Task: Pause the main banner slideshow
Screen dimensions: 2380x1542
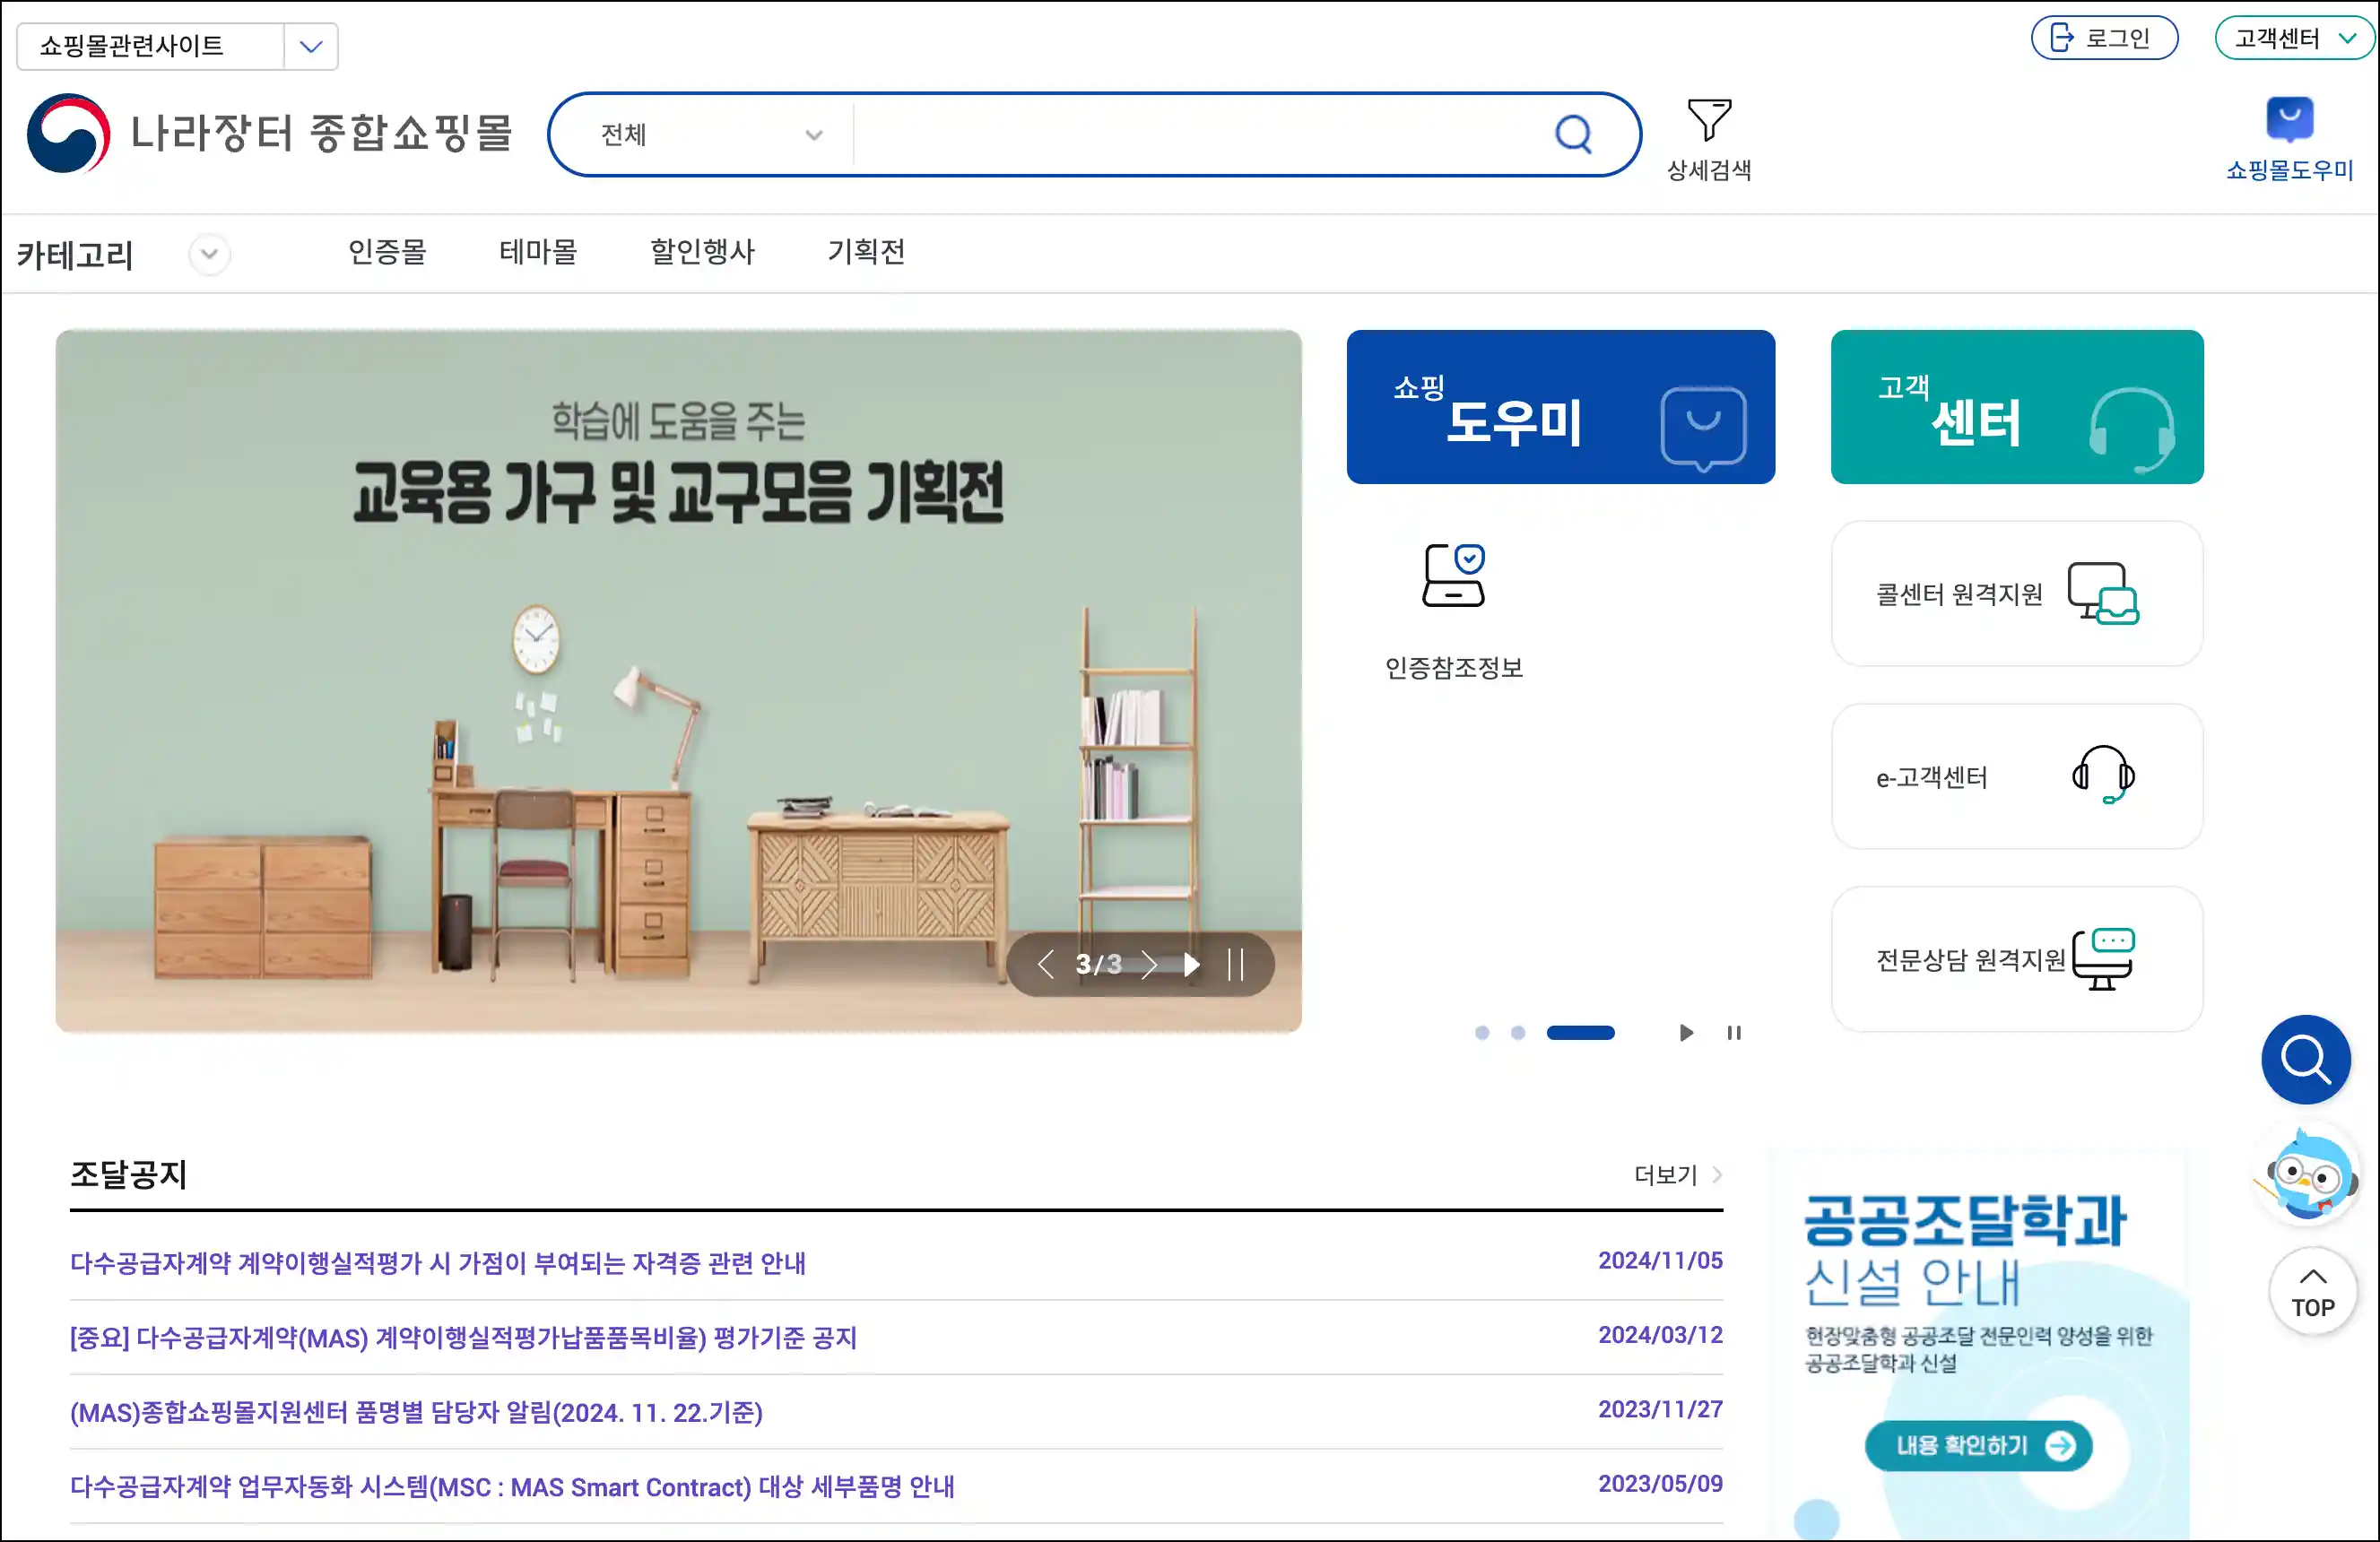Action: (1235, 964)
